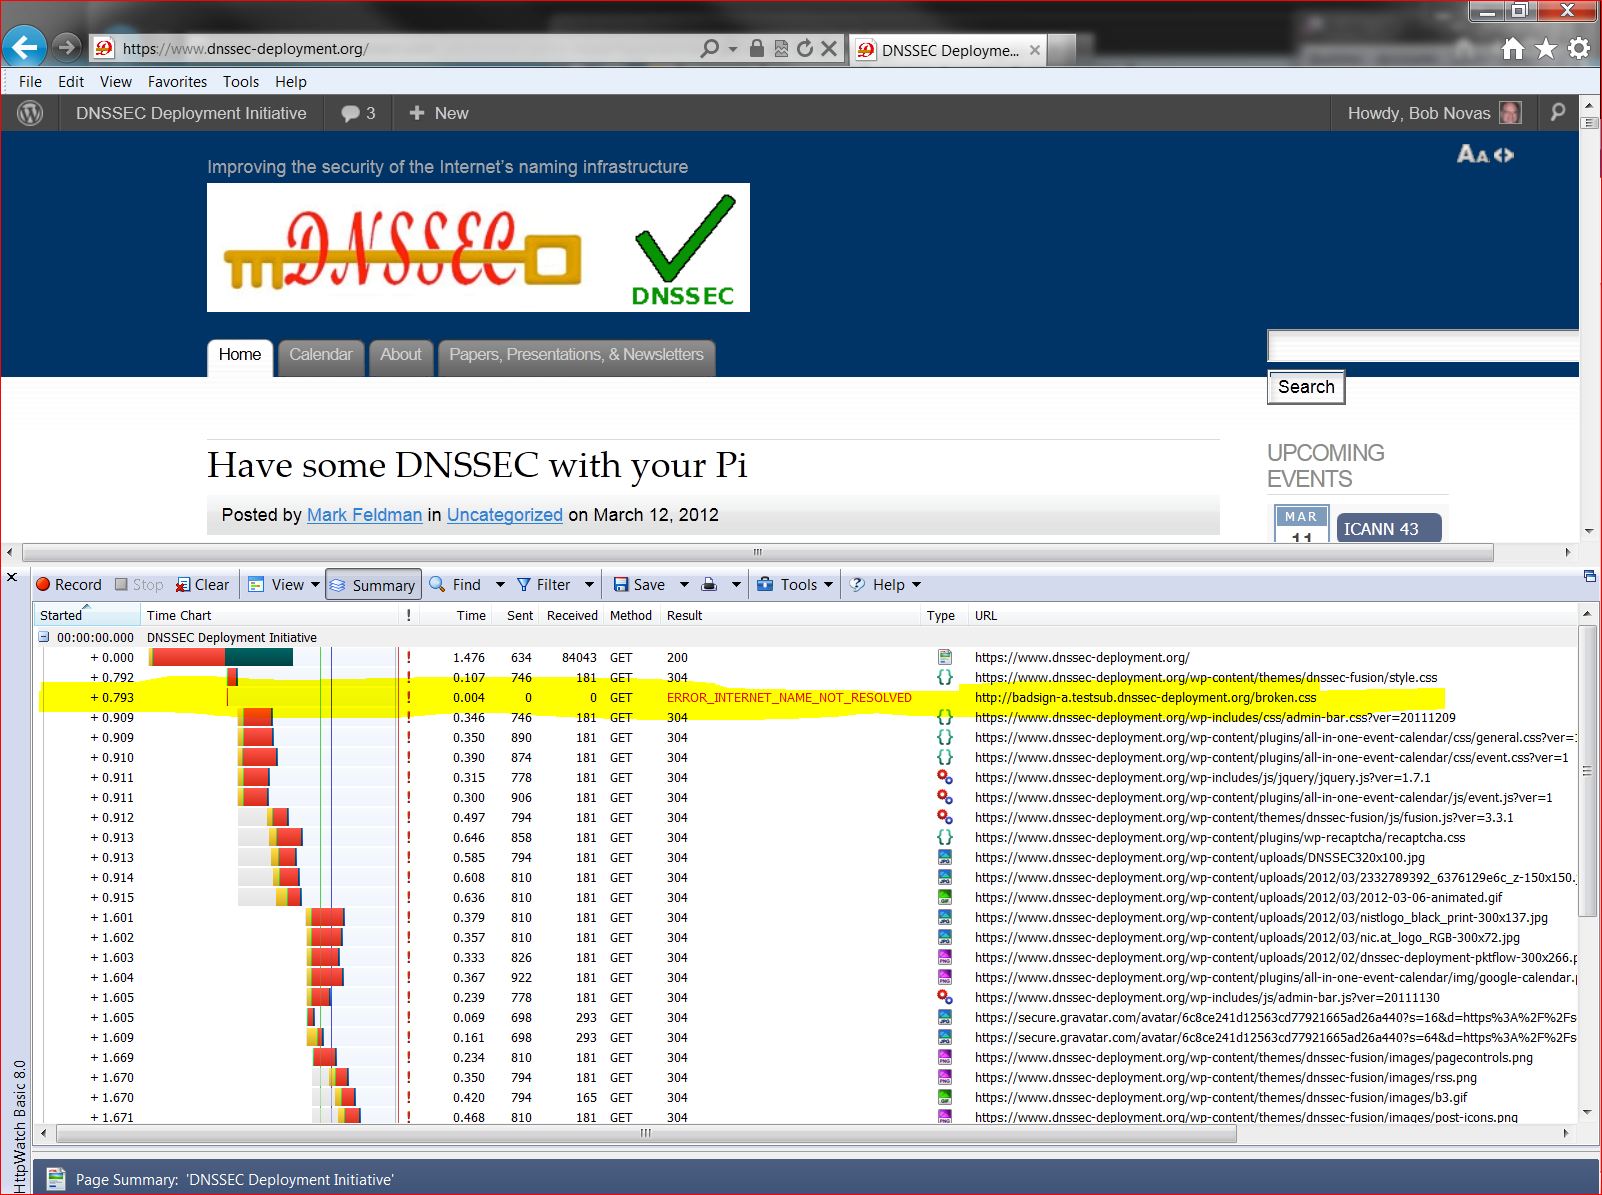Select the ERROR_INTERNET_NAME_NOT_RESOLVED request row
The width and height of the screenshot is (1602, 1195).
806,697
